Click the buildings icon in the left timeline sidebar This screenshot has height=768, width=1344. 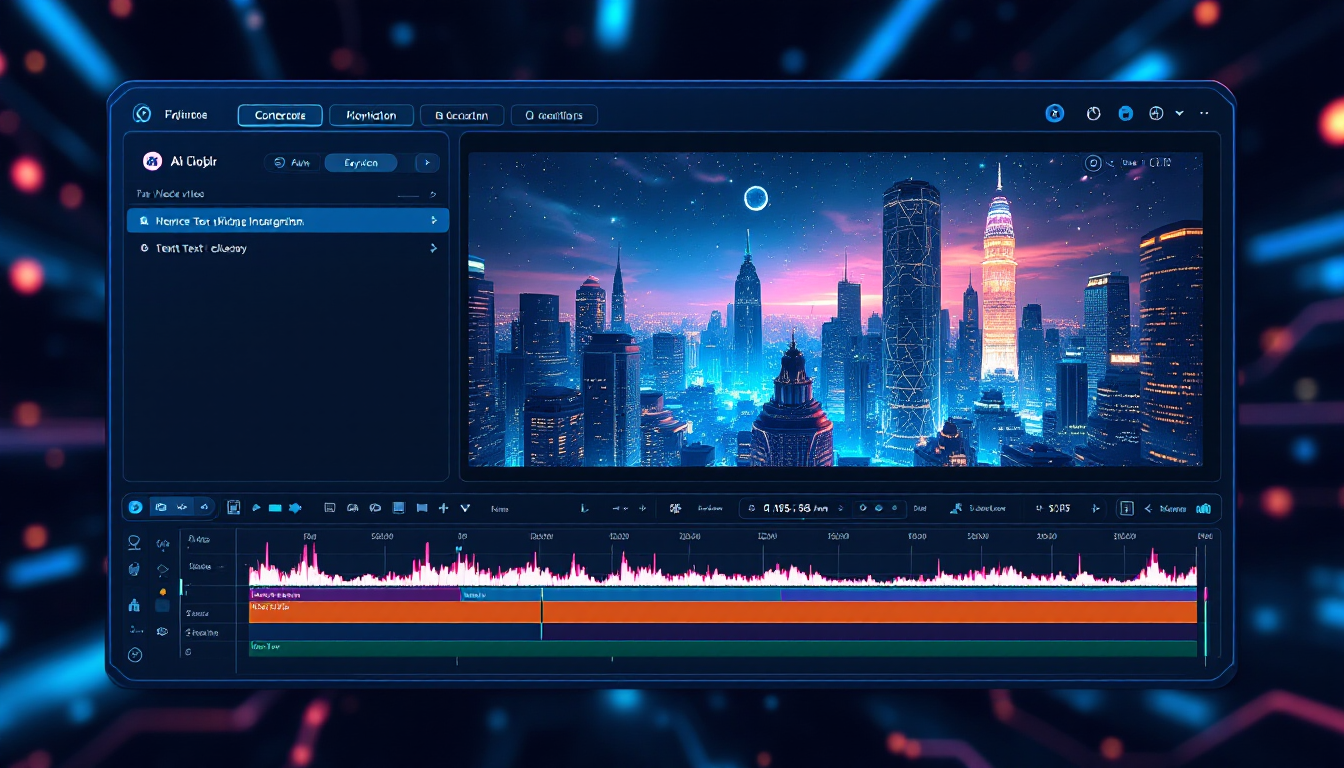pos(134,604)
